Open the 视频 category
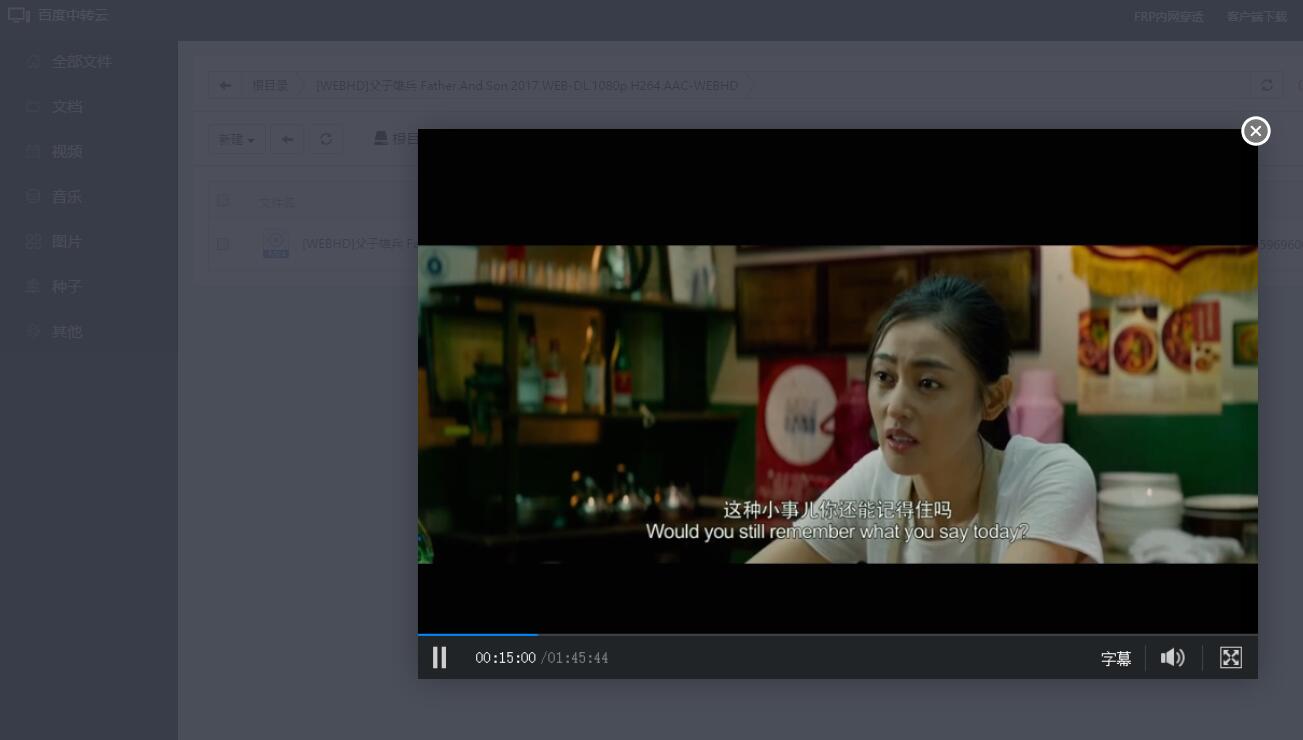Viewport: 1303px width, 740px height. [67, 152]
